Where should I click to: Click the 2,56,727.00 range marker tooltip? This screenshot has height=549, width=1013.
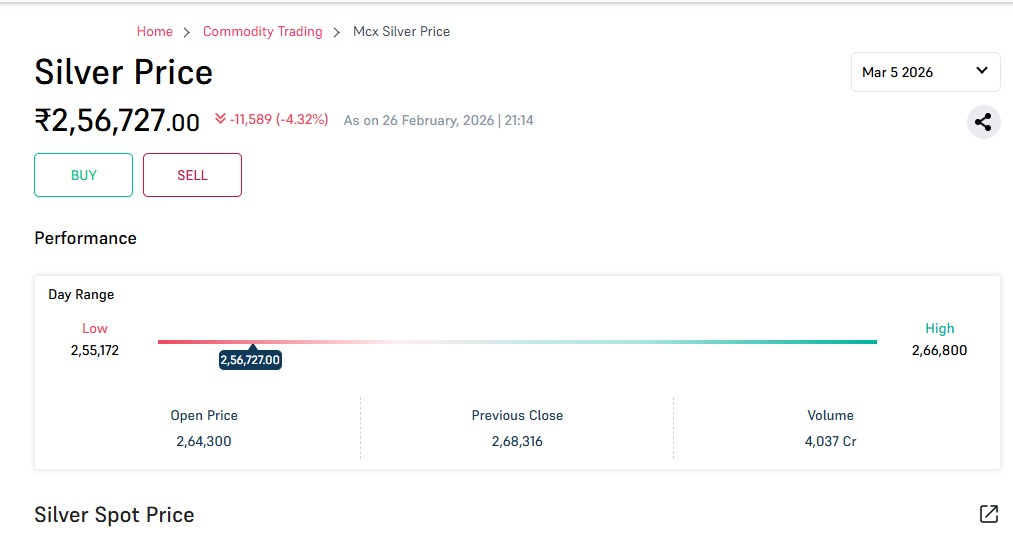[250, 360]
